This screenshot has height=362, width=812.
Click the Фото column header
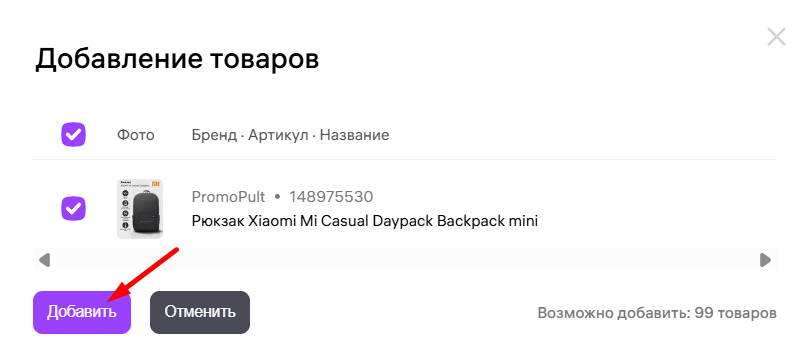(x=136, y=136)
